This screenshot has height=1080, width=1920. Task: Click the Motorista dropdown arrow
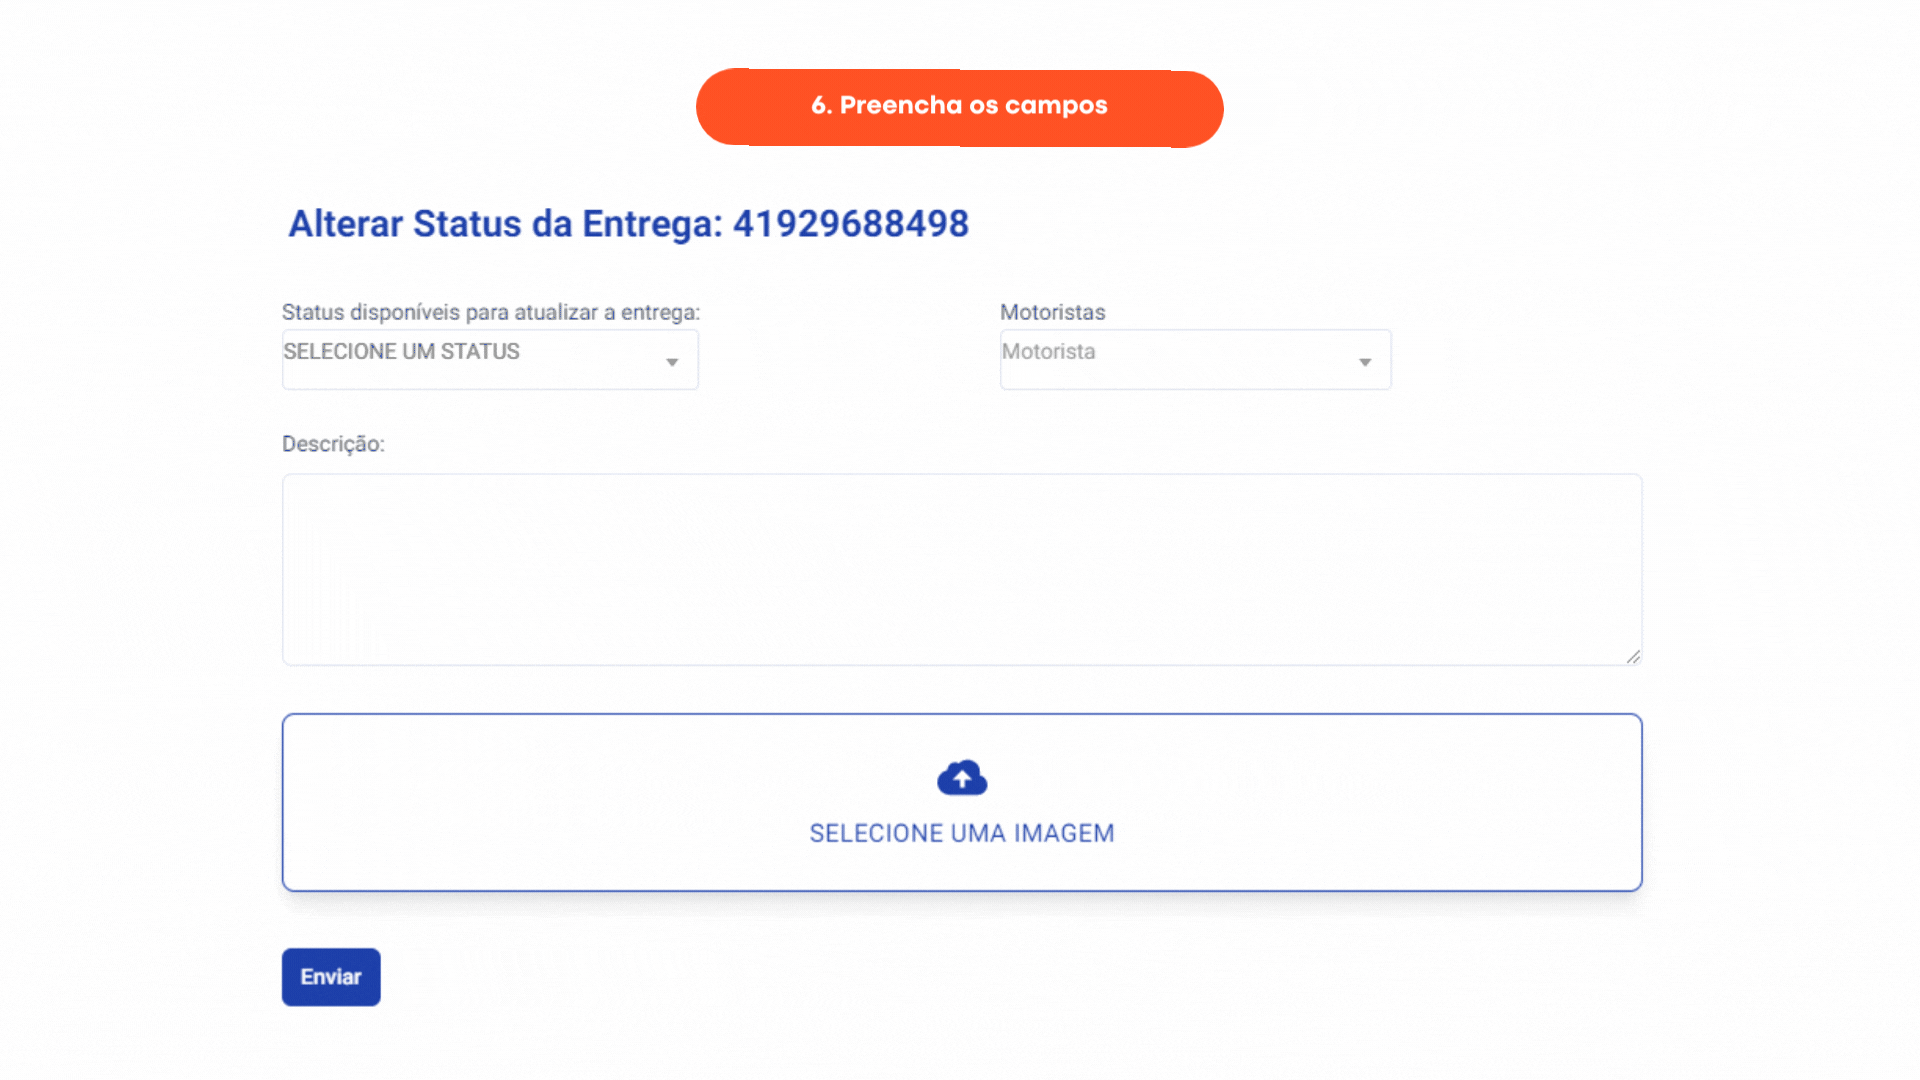pos(1365,362)
